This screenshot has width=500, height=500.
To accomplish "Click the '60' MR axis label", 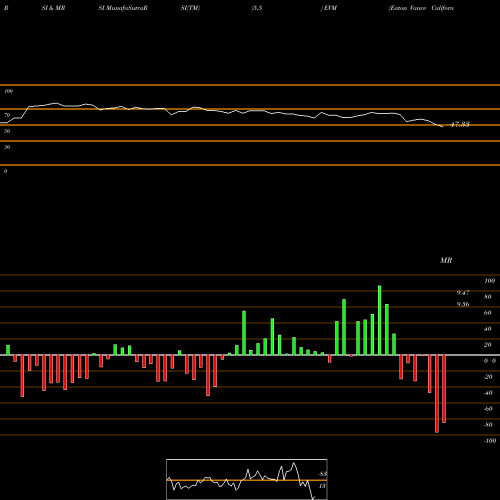I will coord(487,313).
